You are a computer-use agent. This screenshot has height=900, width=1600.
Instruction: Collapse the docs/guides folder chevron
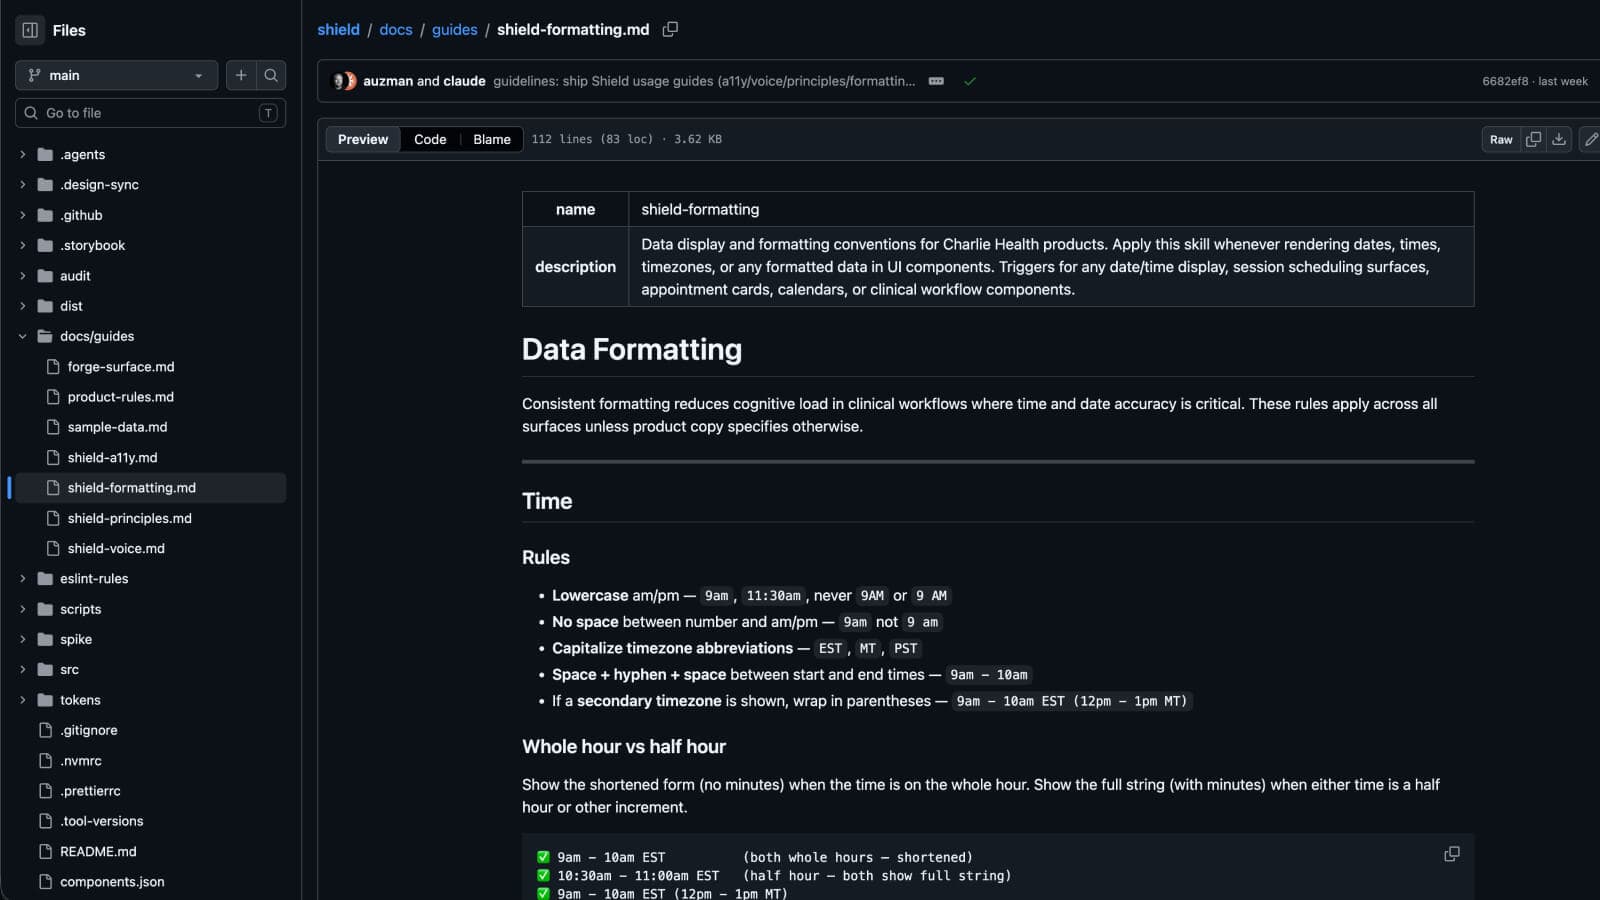pyautogui.click(x=23, y=336)
